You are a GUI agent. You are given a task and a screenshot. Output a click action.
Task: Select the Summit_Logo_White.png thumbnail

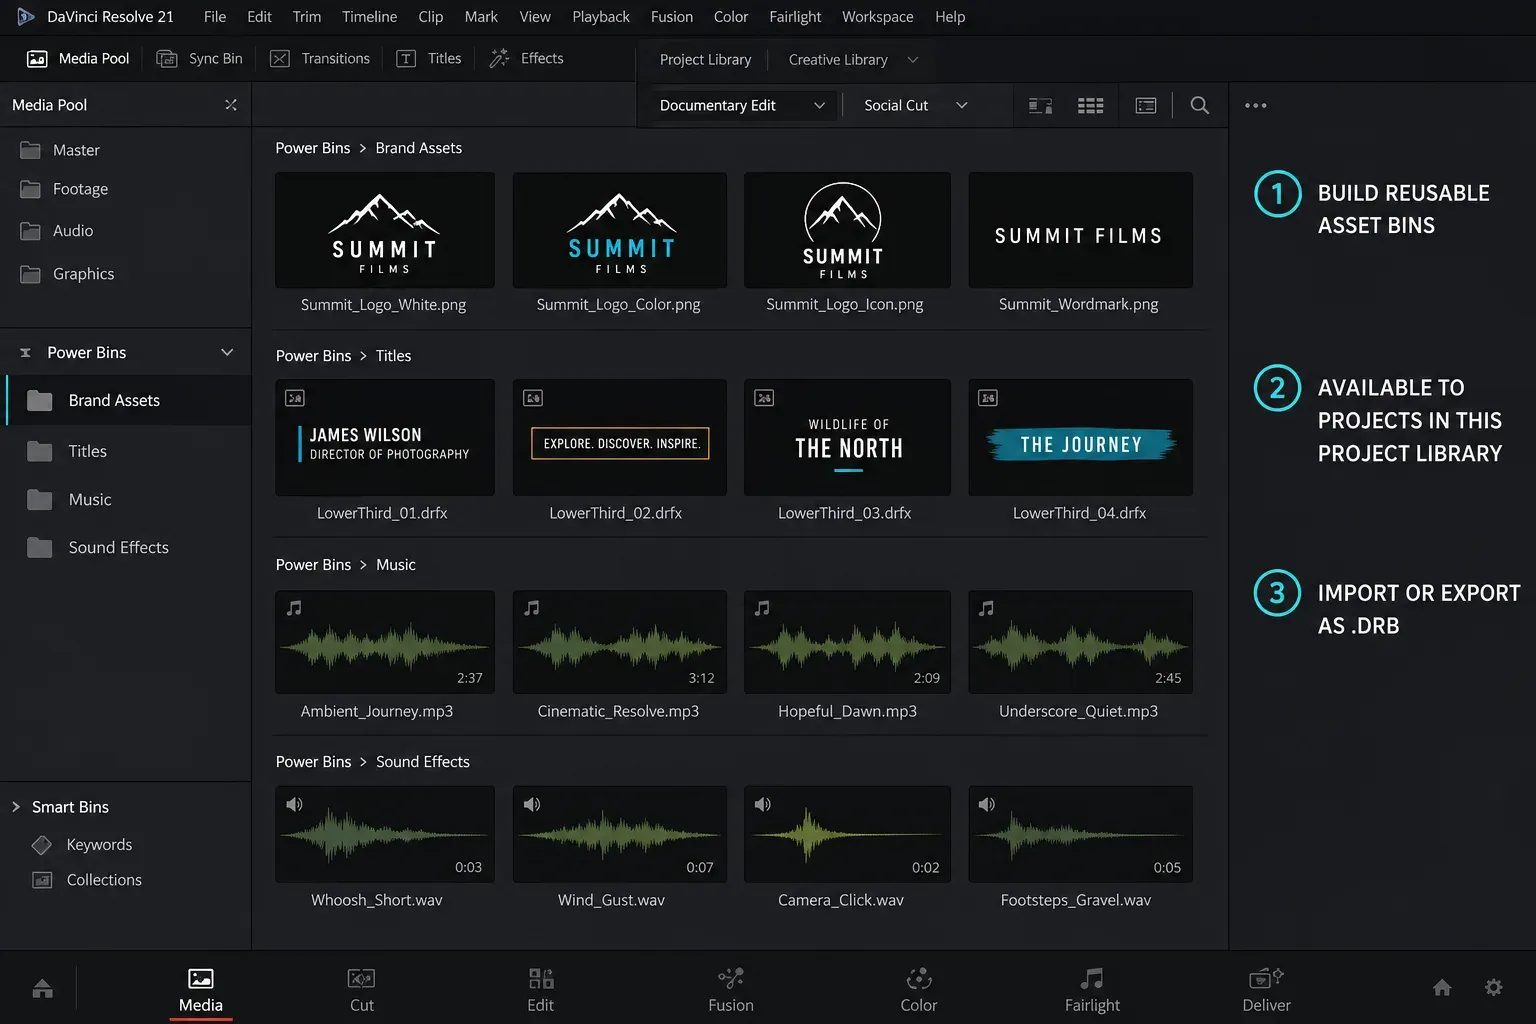click(x=385, y=230)
